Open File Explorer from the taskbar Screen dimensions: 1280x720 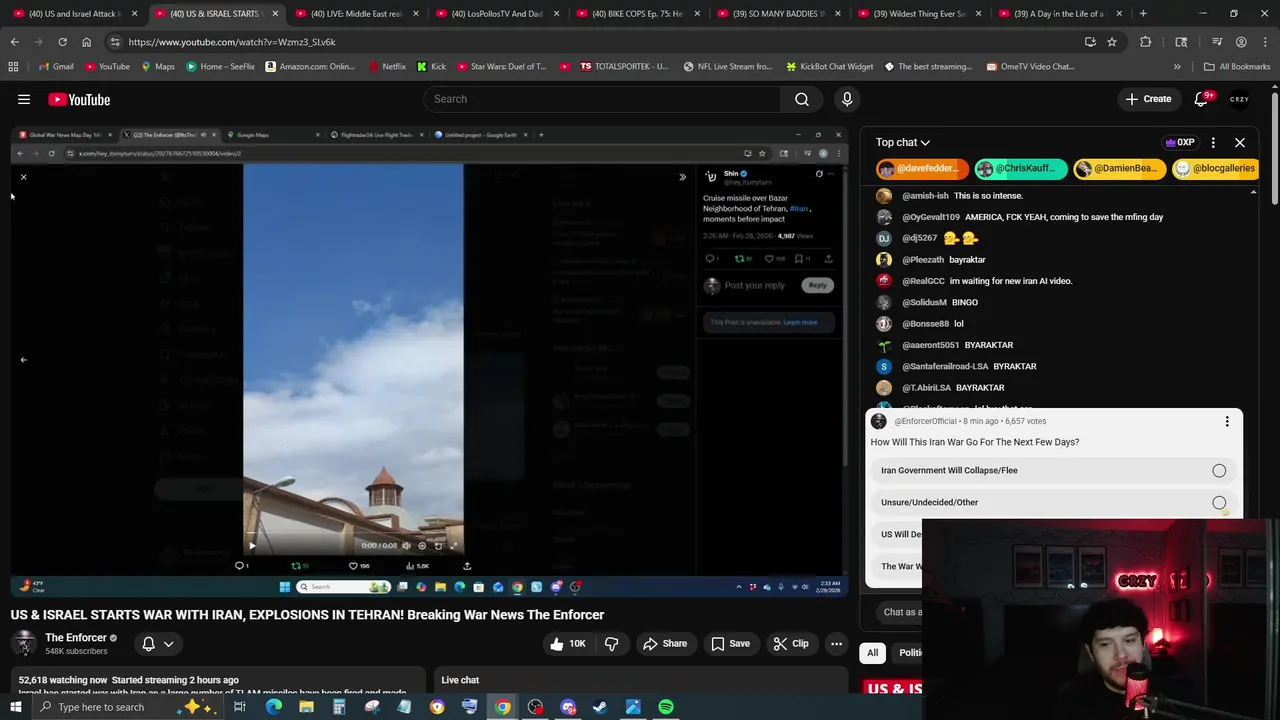tap(306, 707)
